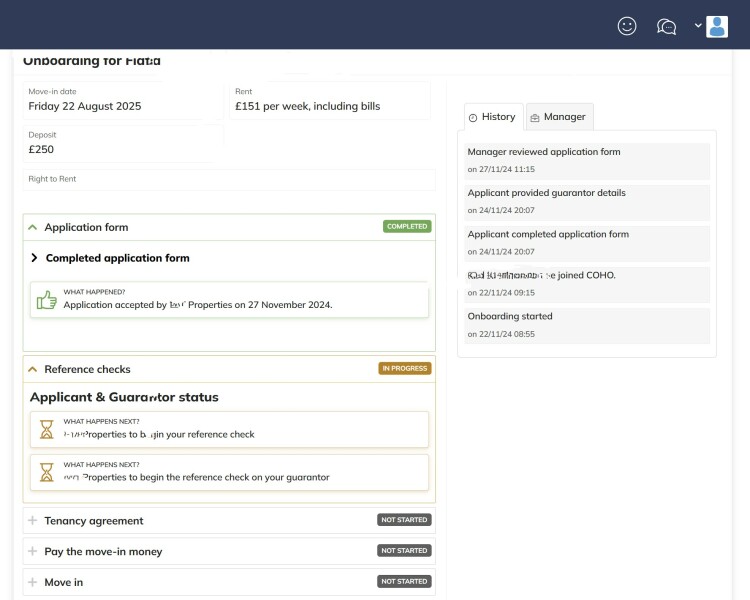Select the Manager reviewed application form entry

coord(587,160)
